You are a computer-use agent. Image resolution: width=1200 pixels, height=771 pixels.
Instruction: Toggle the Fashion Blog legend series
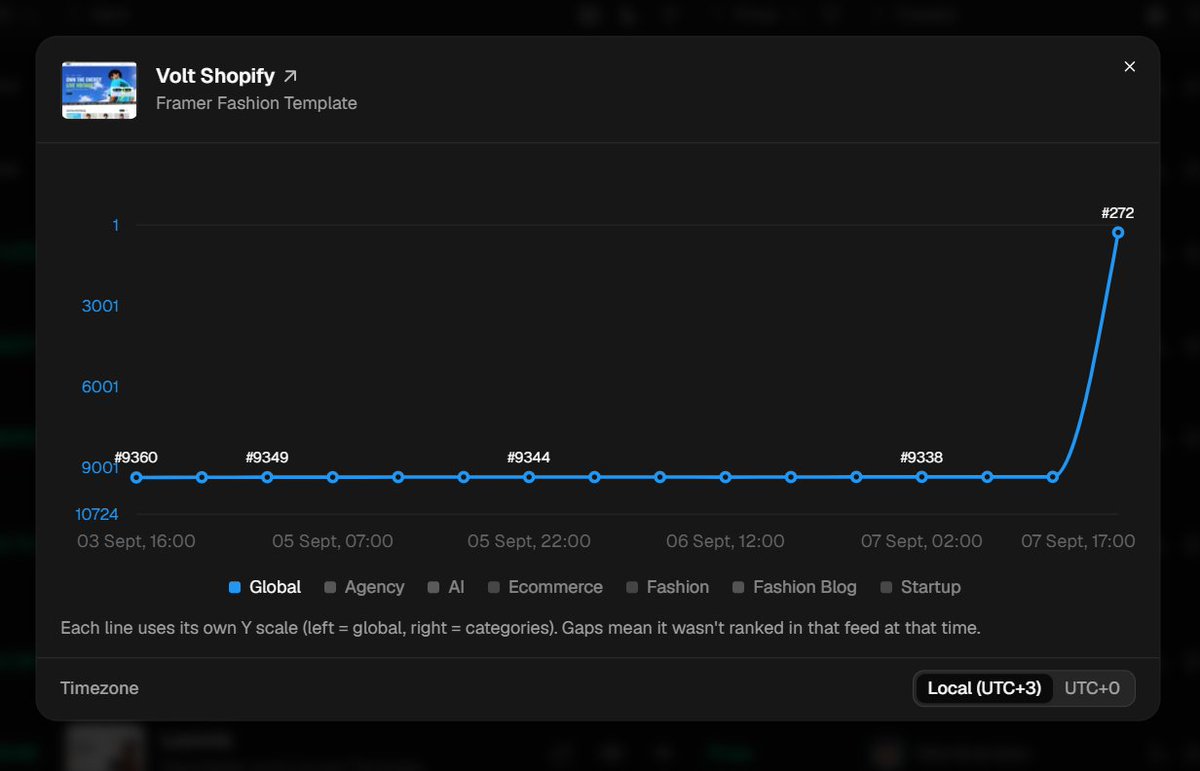pos(794,587)
